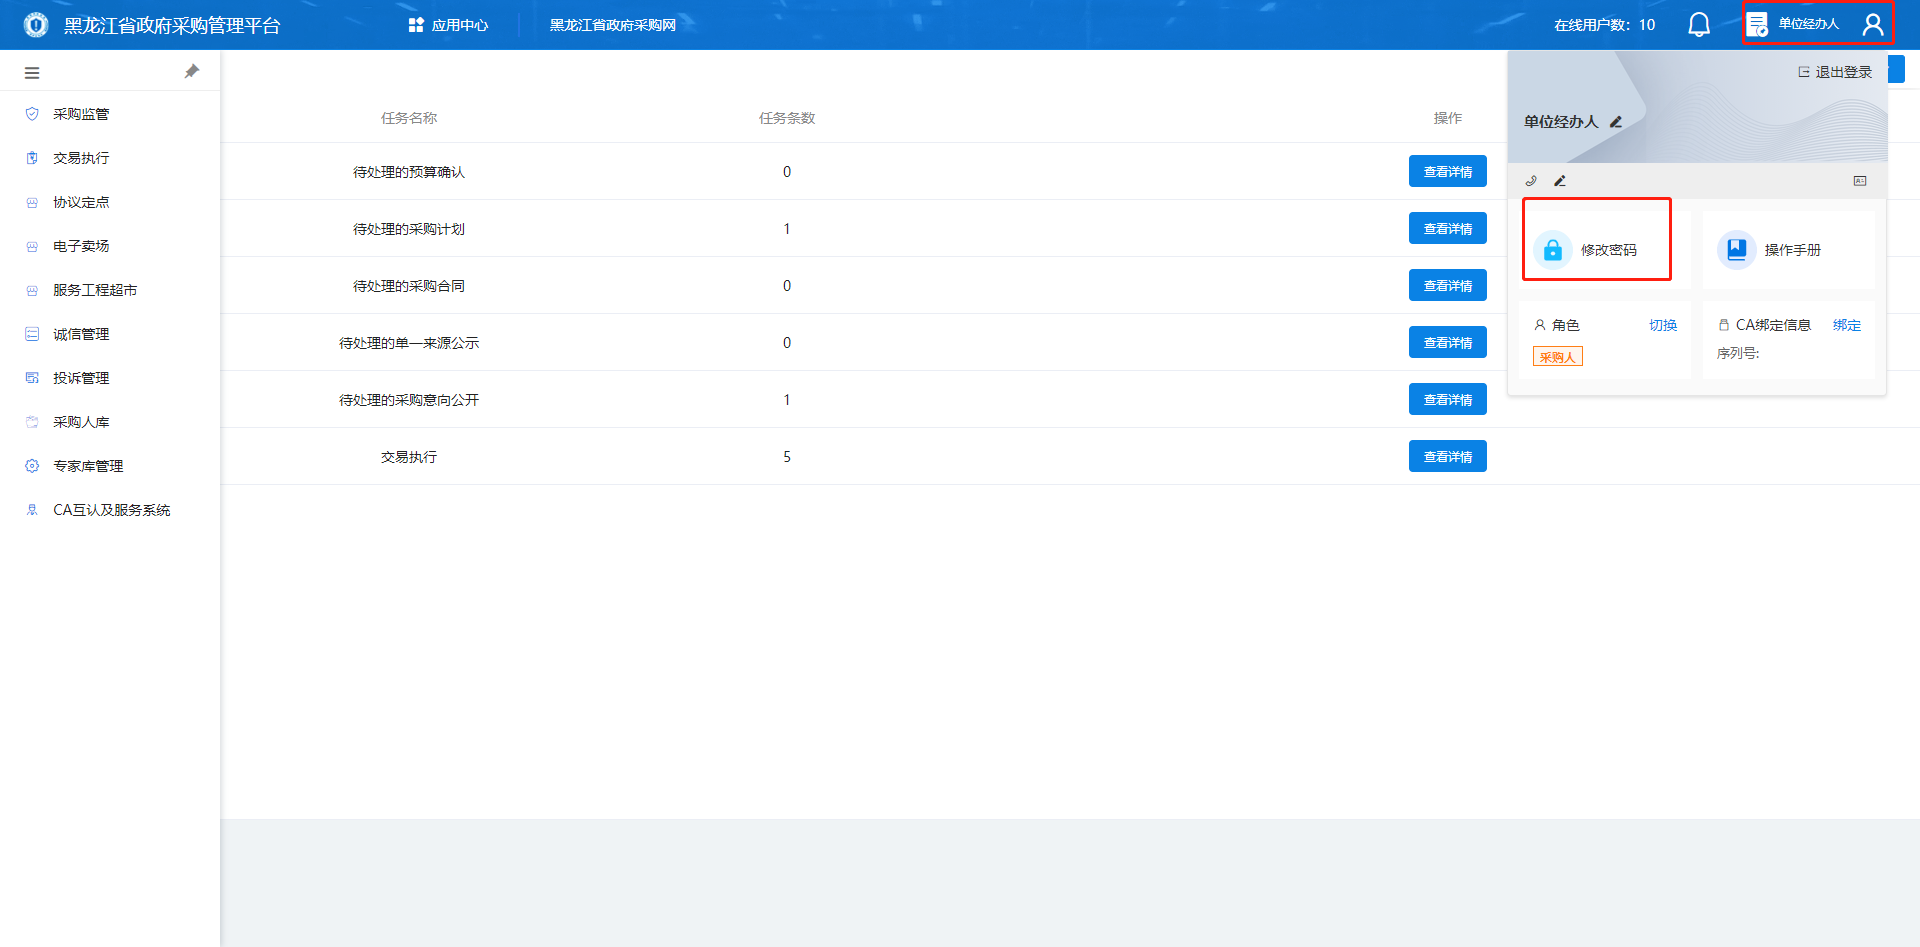View details for the 交易执行 task row
The image size is (1920, 947).
pos(1447,456)
